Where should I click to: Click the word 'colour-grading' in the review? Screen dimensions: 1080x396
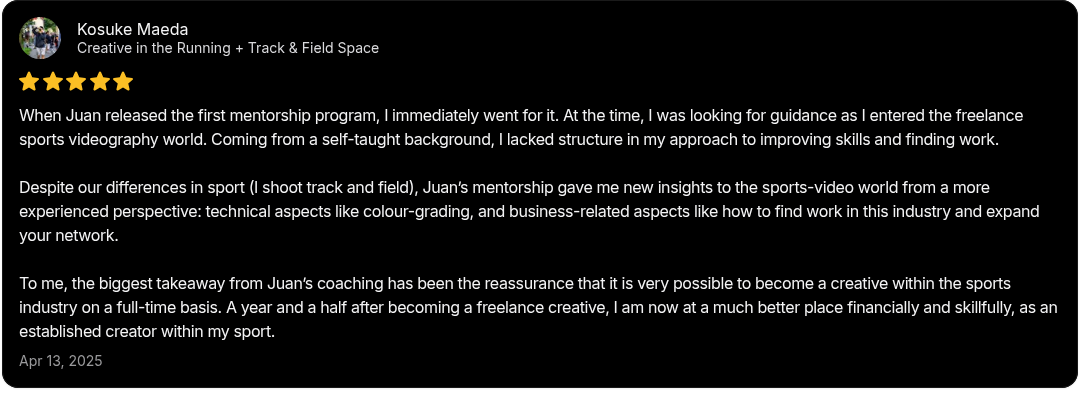425,211
